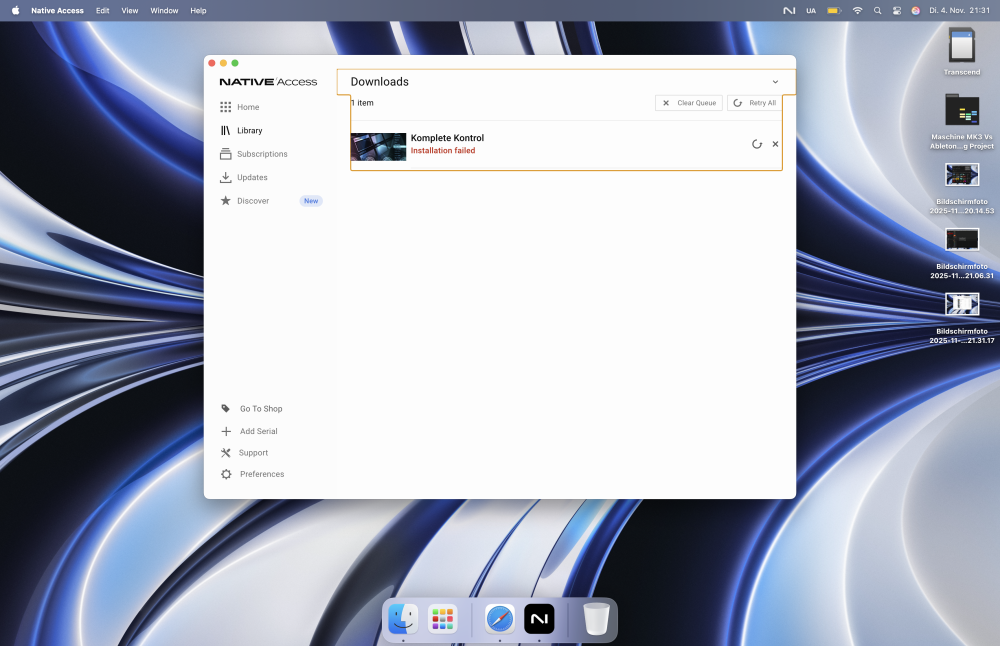Screen dimensions: 1000x646
Task: Open the Library section
Action: (241, 131)
